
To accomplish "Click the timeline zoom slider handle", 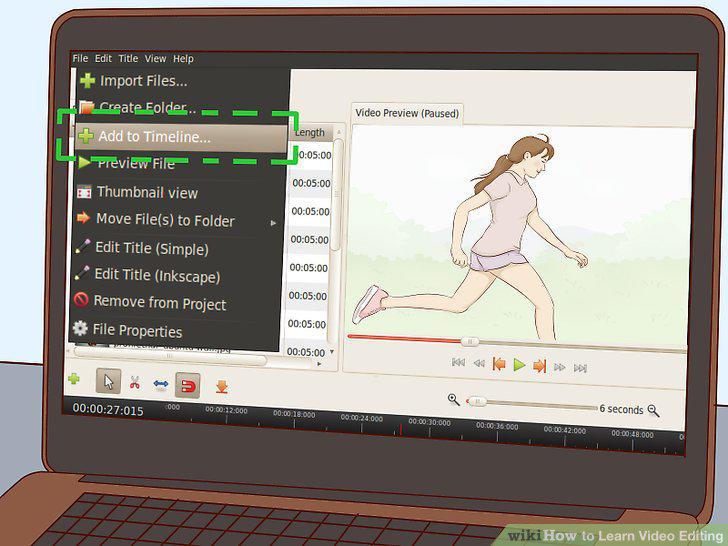I will coord(476,401).
